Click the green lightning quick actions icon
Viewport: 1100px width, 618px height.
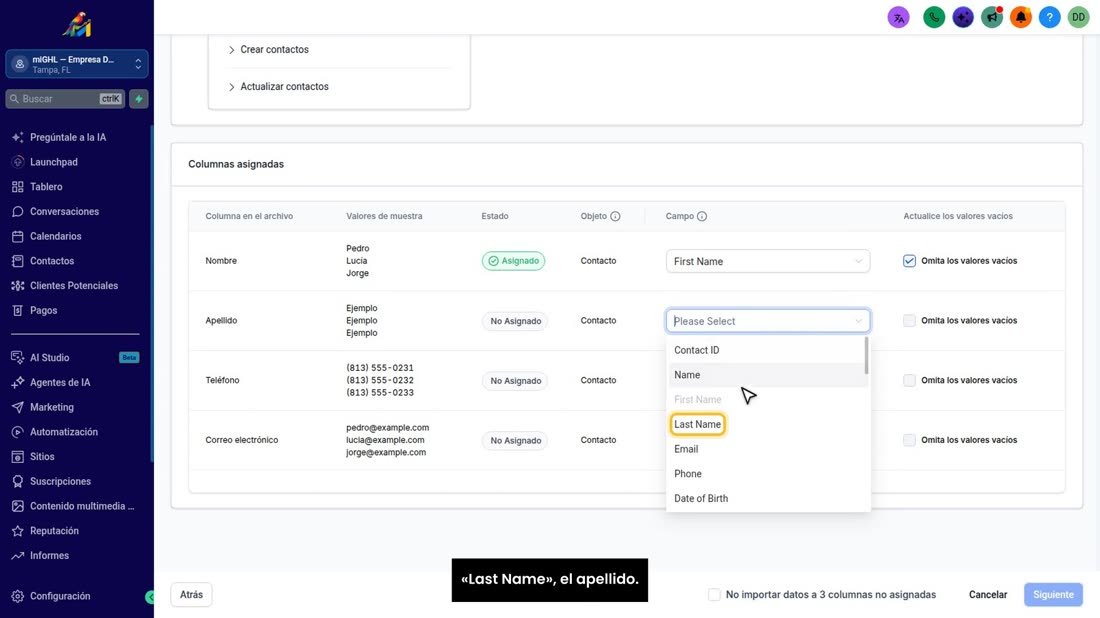pyautogui.click(x=139, y=99)
